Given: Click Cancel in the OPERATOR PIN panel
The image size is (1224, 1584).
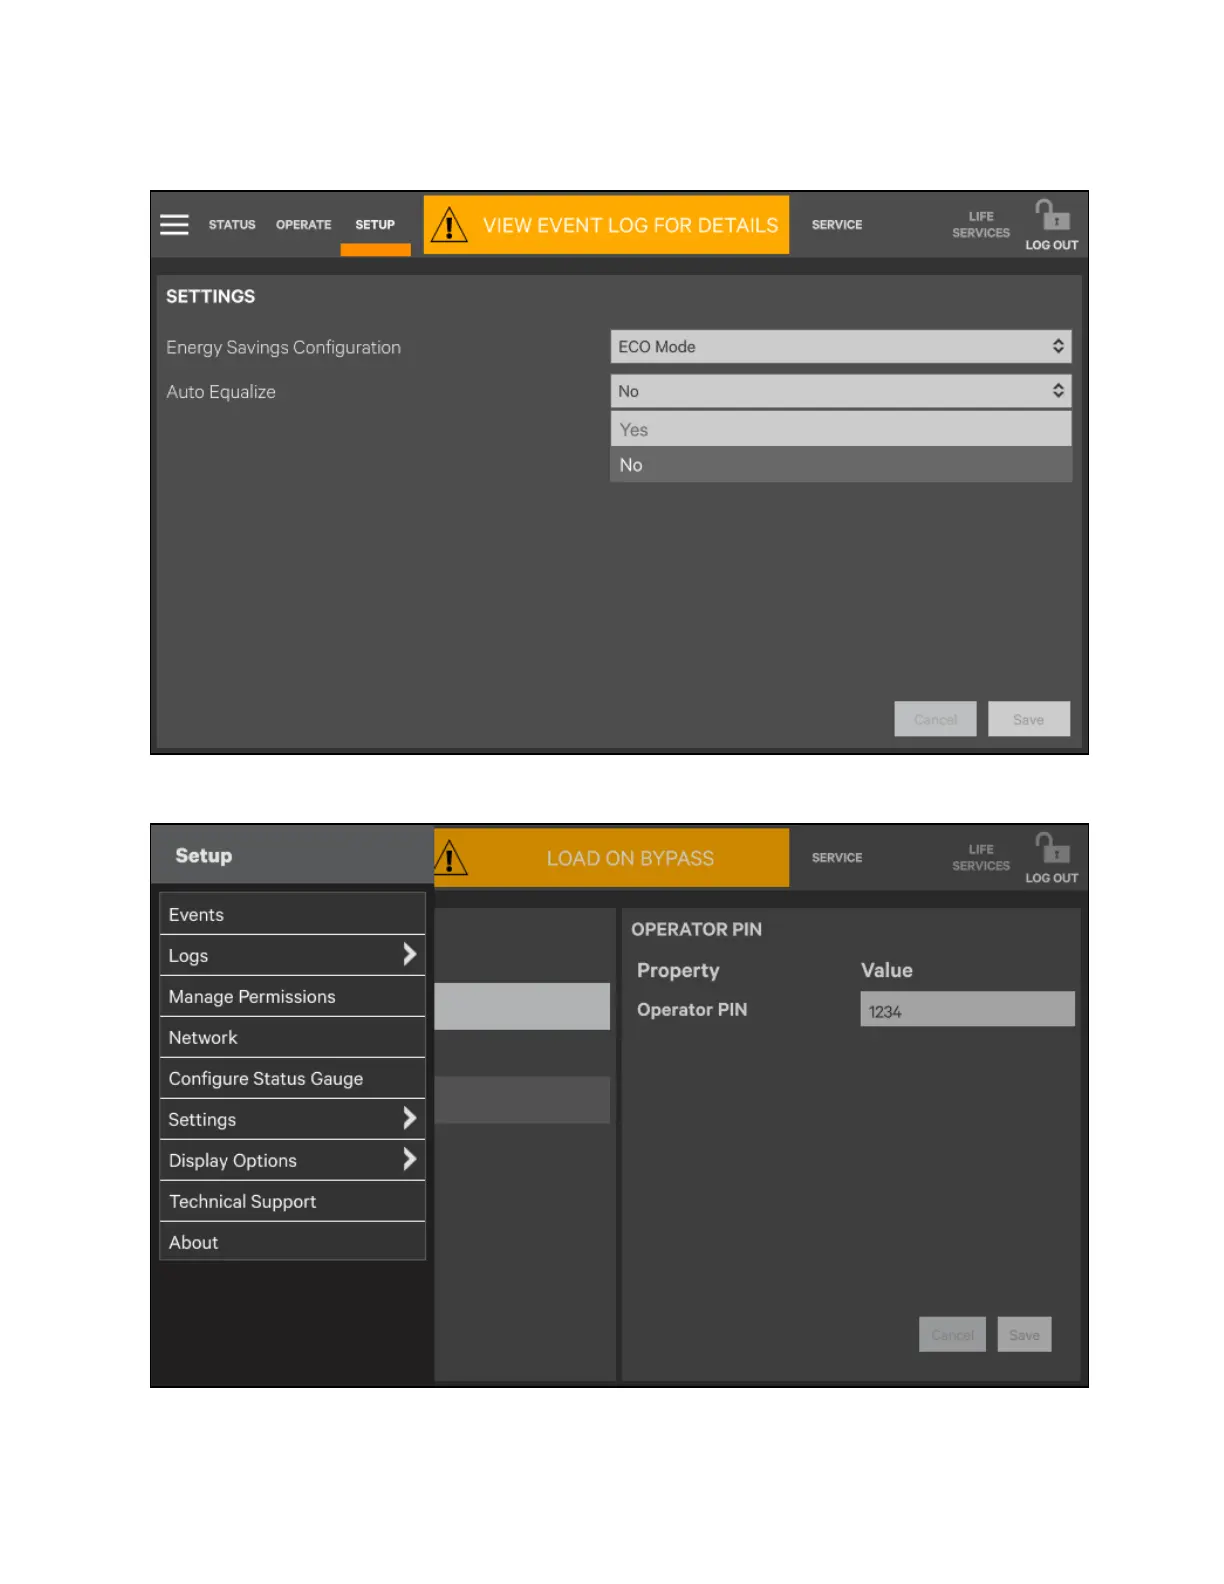Looking at the screenshot, I should point(952,1334).
